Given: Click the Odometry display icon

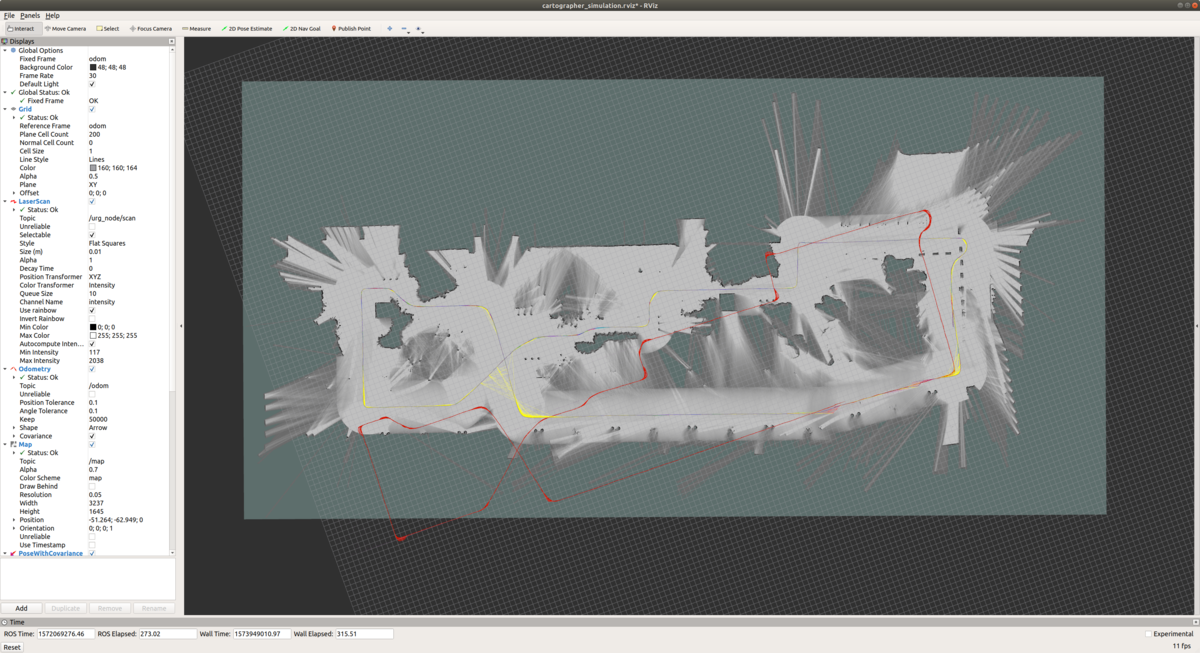Looking at the screenshot, I should [13, 369].
